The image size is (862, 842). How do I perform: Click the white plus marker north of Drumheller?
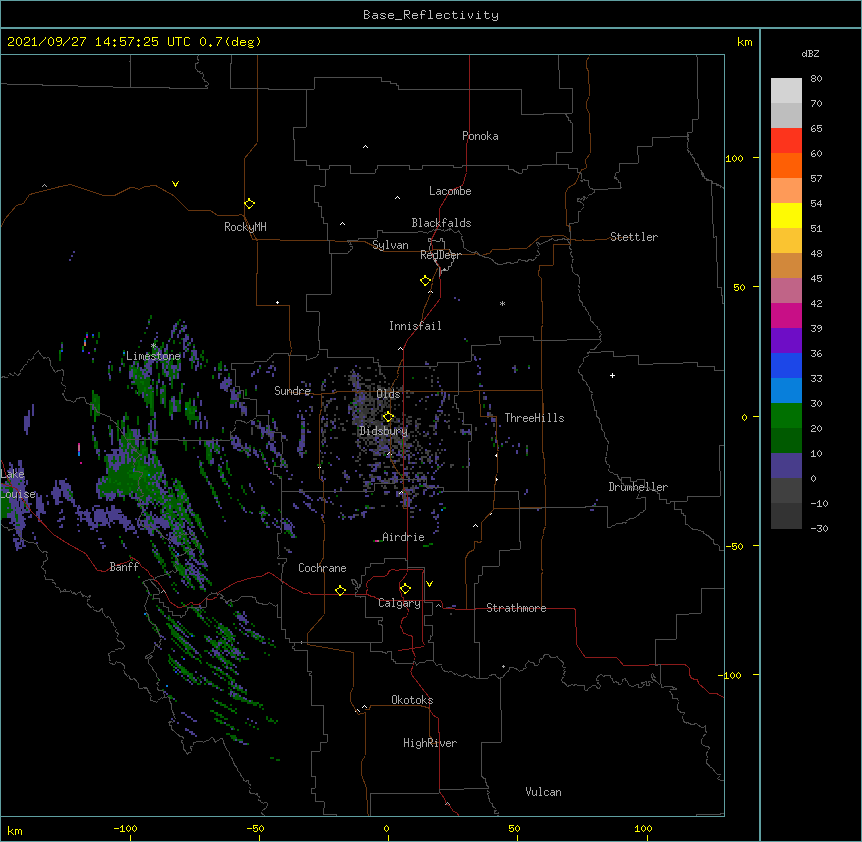(x=612, y=375)
